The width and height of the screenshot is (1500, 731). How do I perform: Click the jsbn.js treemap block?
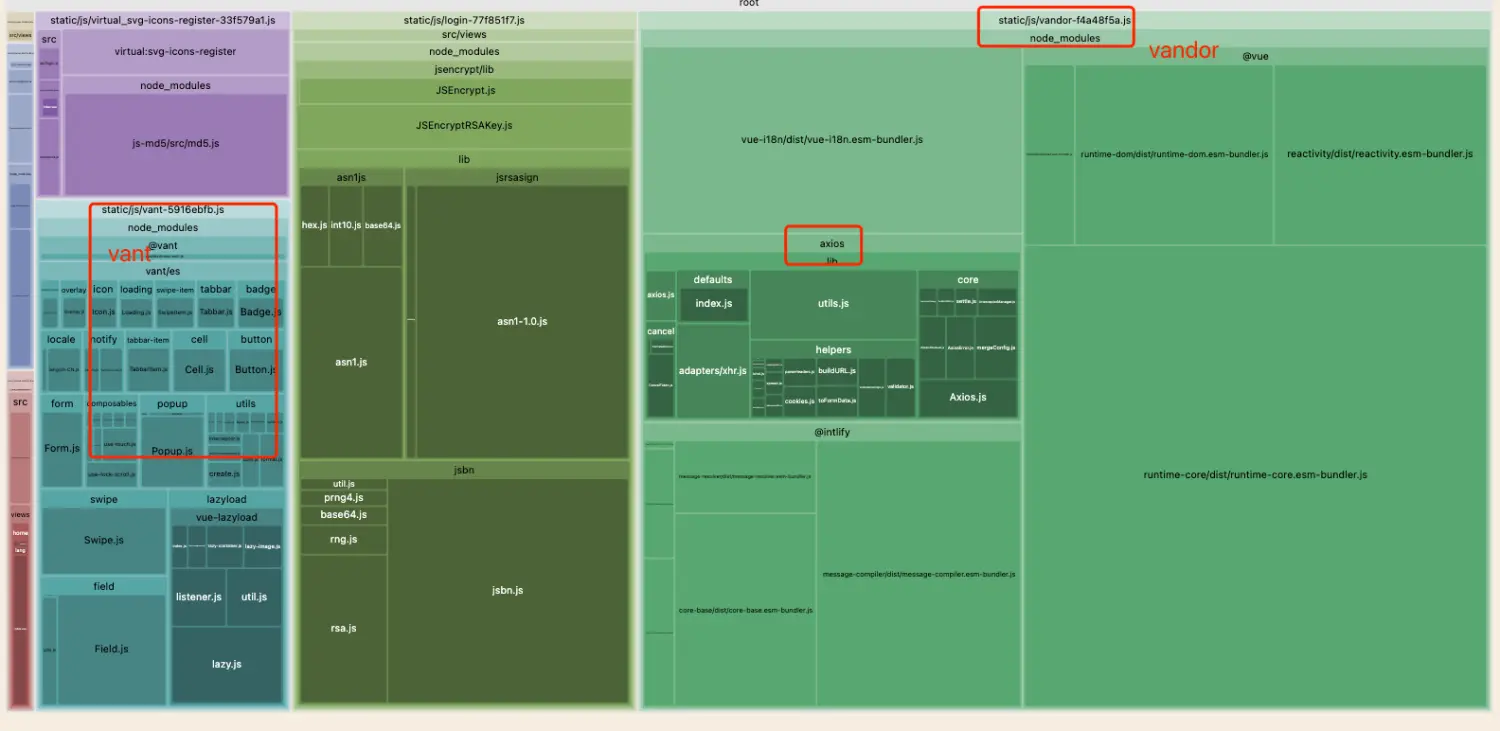point(507,590)
